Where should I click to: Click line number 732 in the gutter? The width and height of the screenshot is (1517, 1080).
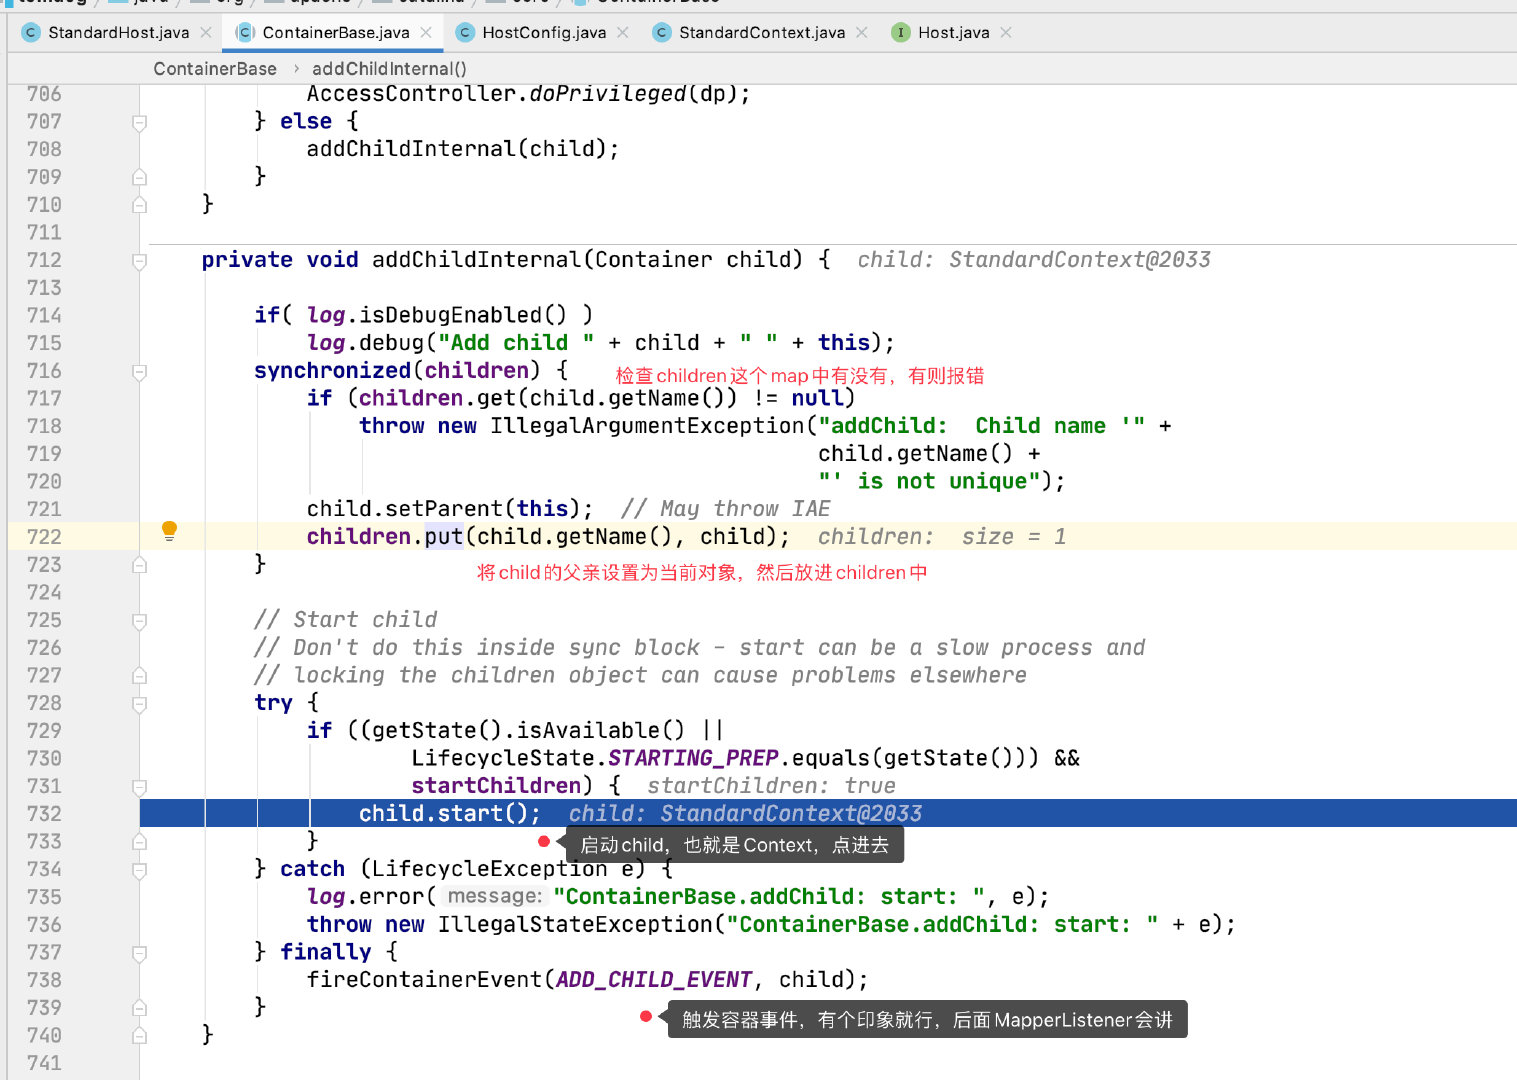tap(44, 814)
